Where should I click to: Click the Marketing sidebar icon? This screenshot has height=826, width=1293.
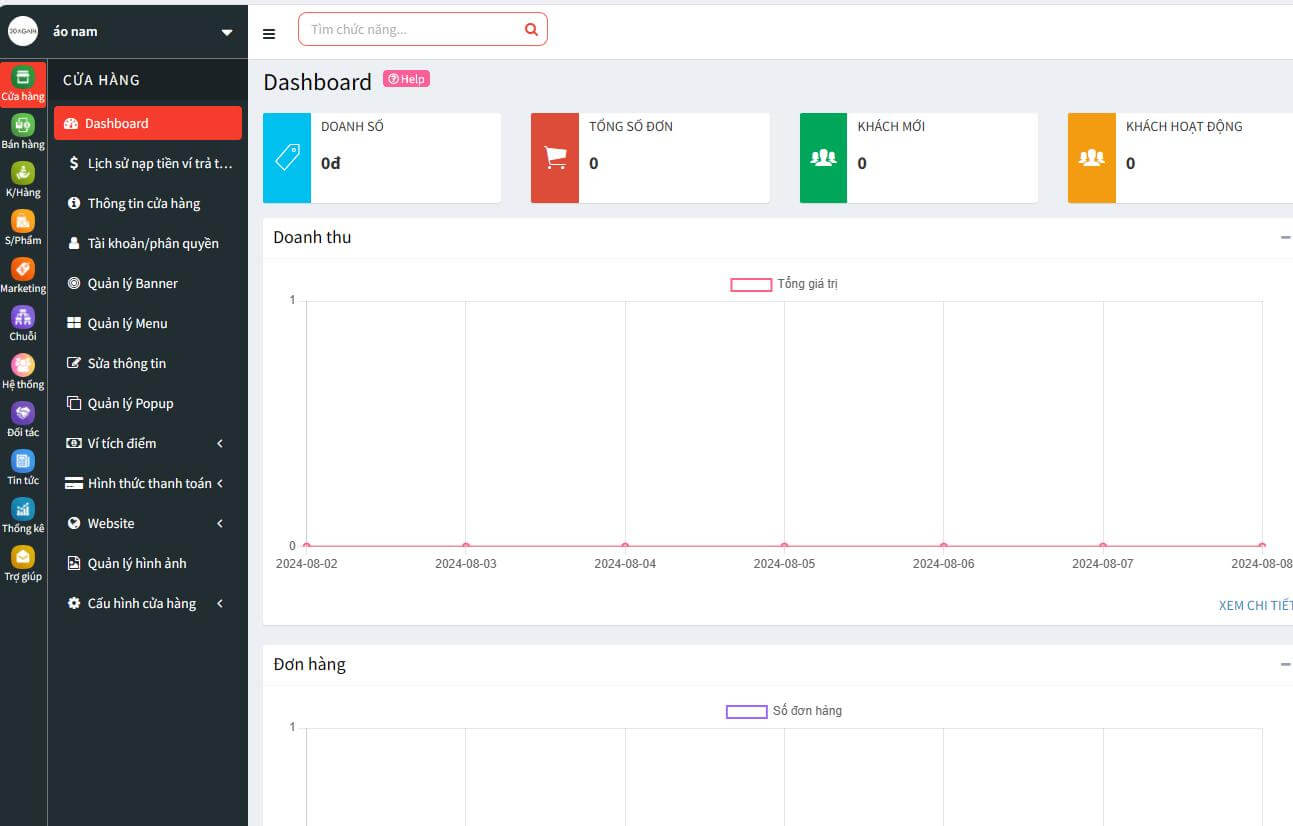[23, 275]
